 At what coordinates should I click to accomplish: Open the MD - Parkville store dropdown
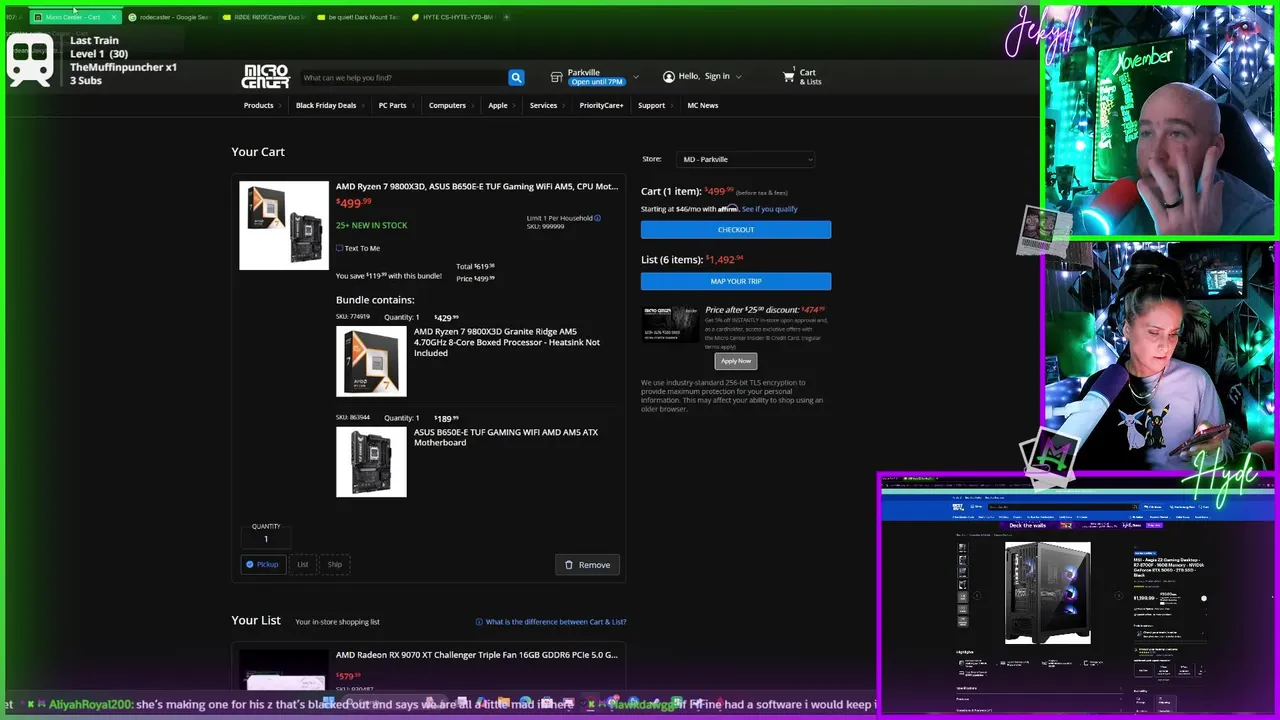pos(746,159)
